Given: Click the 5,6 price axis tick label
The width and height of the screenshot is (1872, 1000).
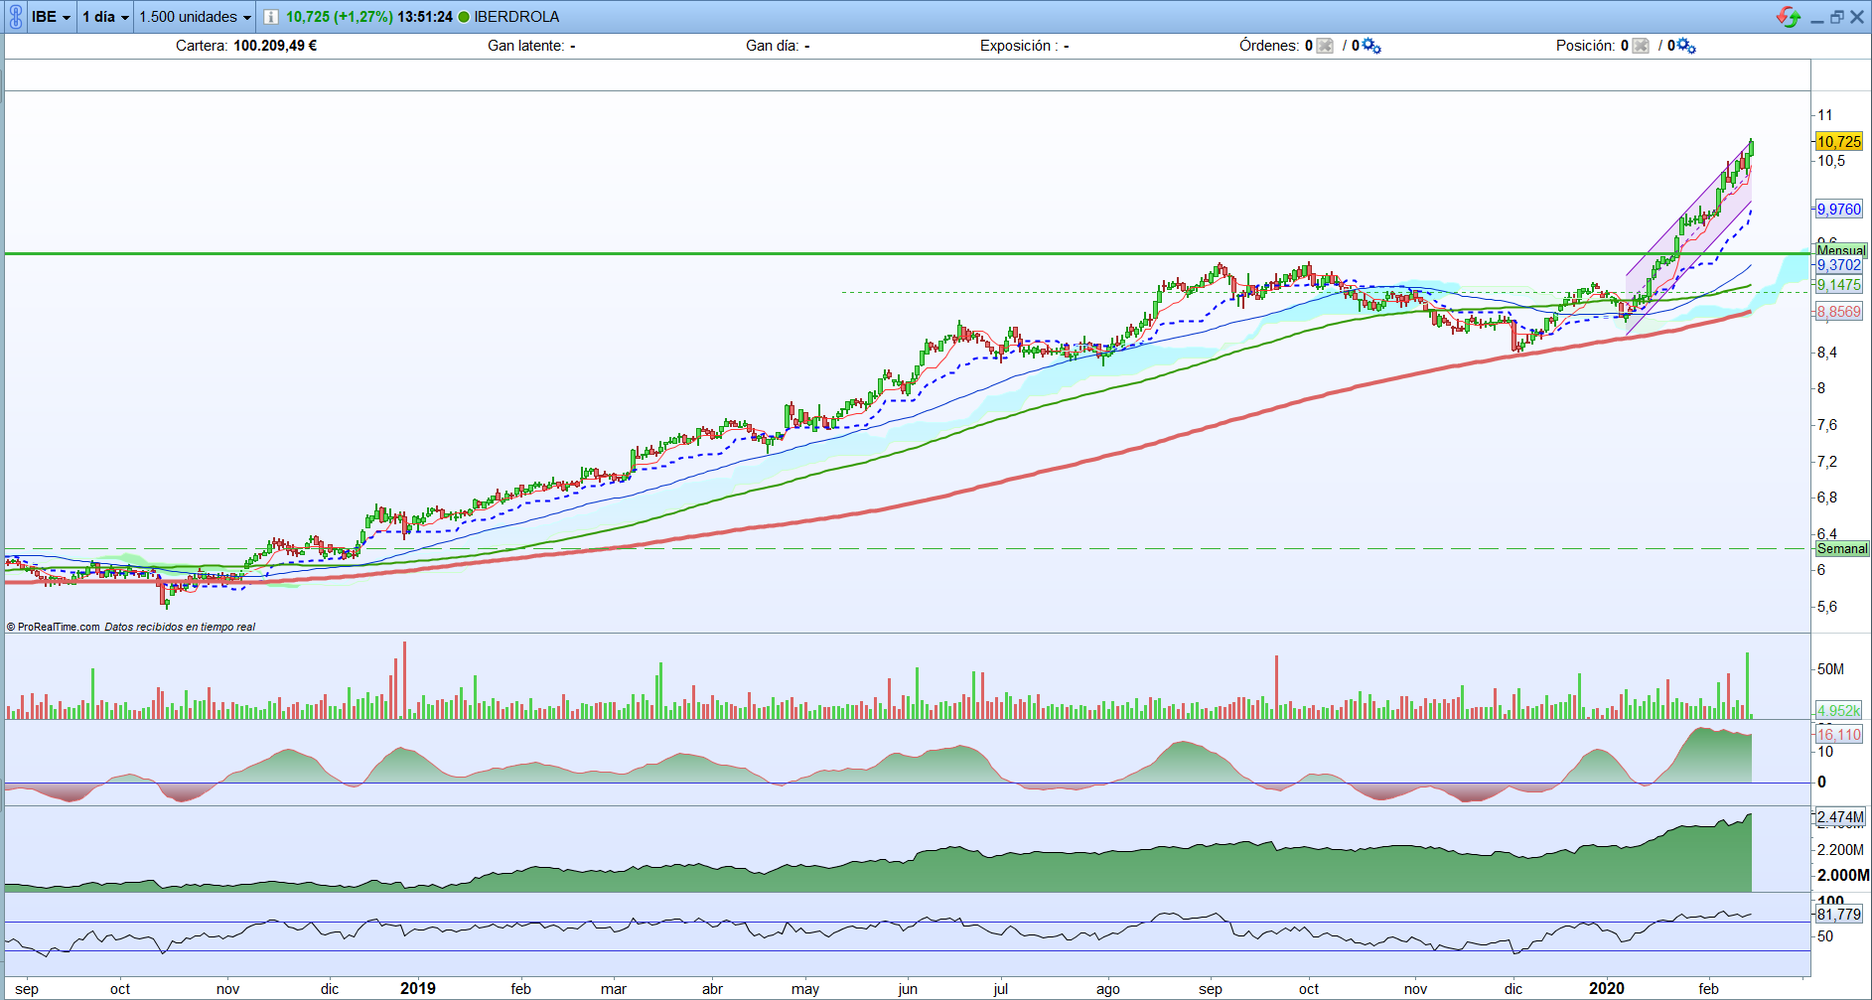Looking at the screenshot, I should [x=1828, y=607].
